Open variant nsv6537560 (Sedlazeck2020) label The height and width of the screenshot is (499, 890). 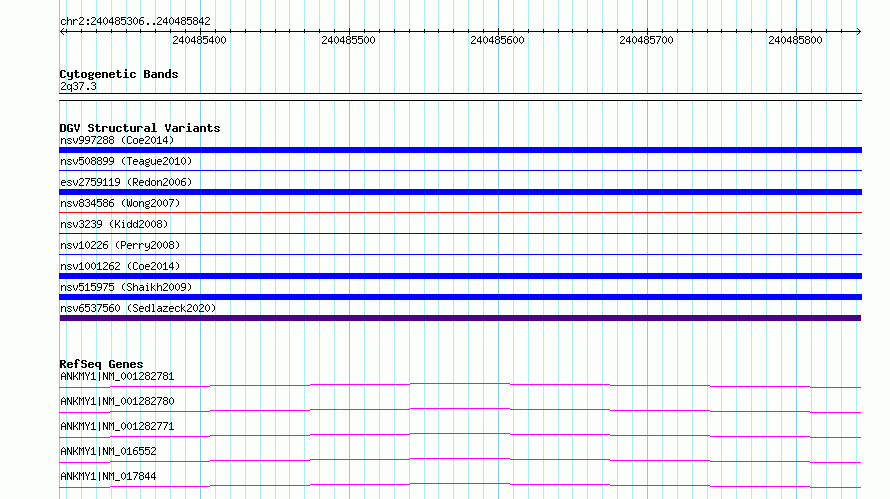[138, 308]
